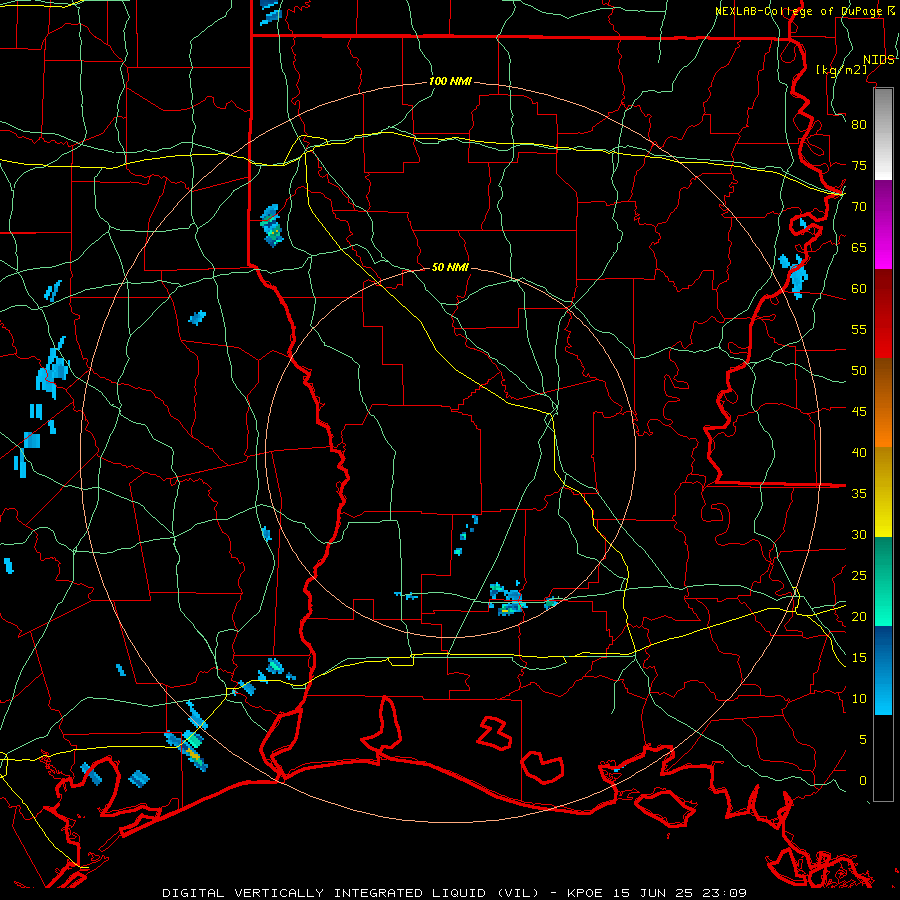Click the DIGITAL VERTICALLY INTEGRATED LIQUID (VIL) title
Viewport: 900px width, 900px height.
point(351,893)
